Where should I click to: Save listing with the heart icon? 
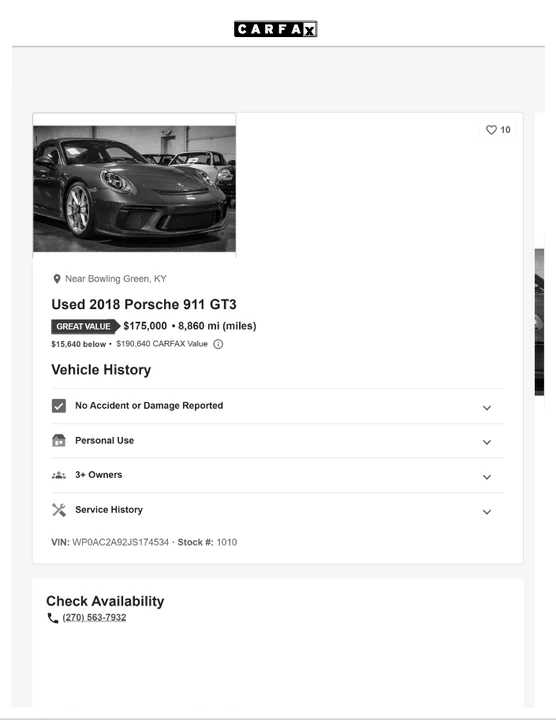(x=491, y=130)
